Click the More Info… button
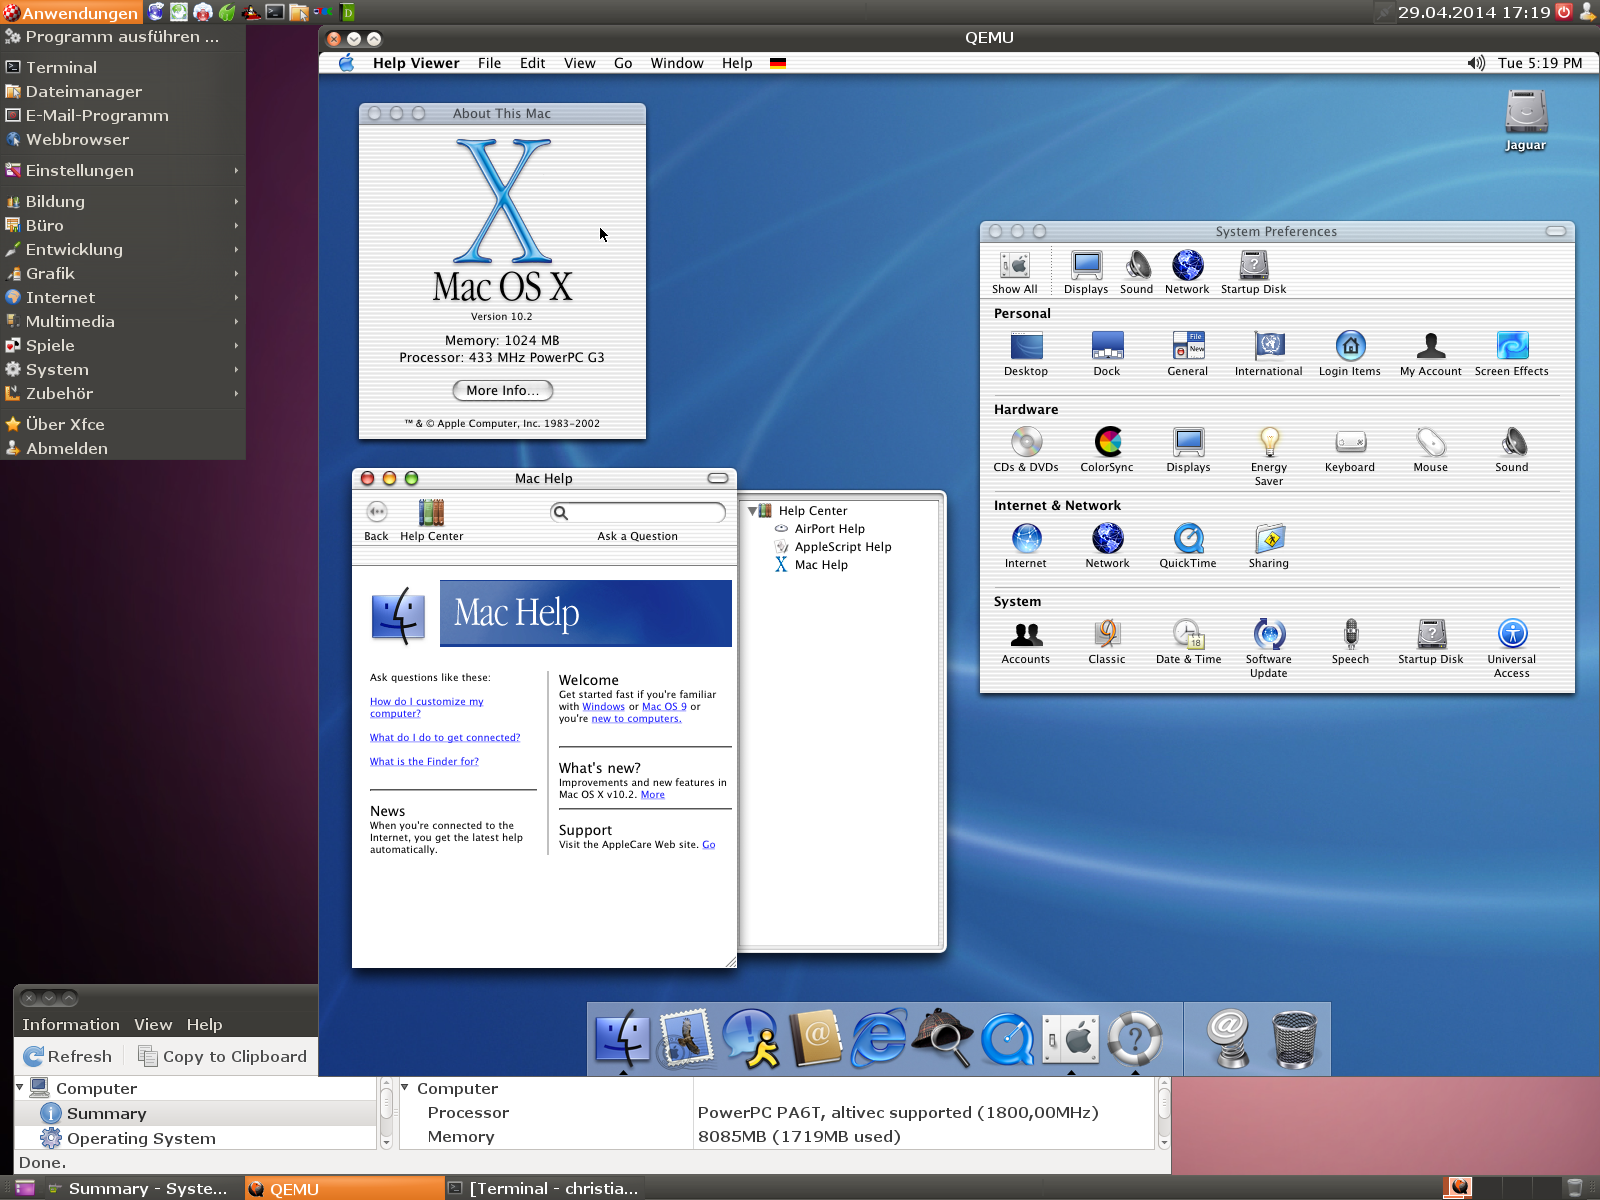This screenshot has width=1600, height=1200. coord(502,391)
